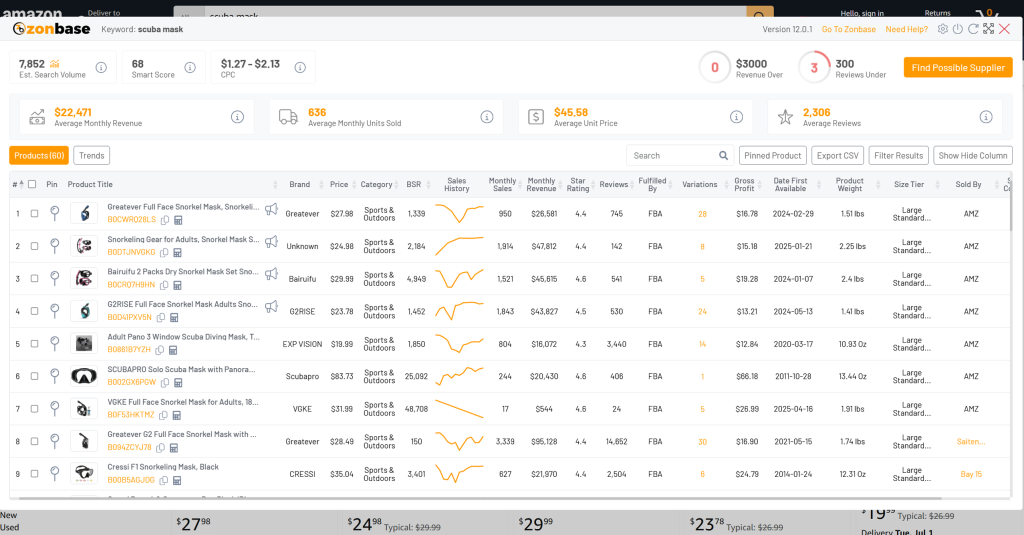Open Cressi F1 mask product thumbnail

point(84,474)
